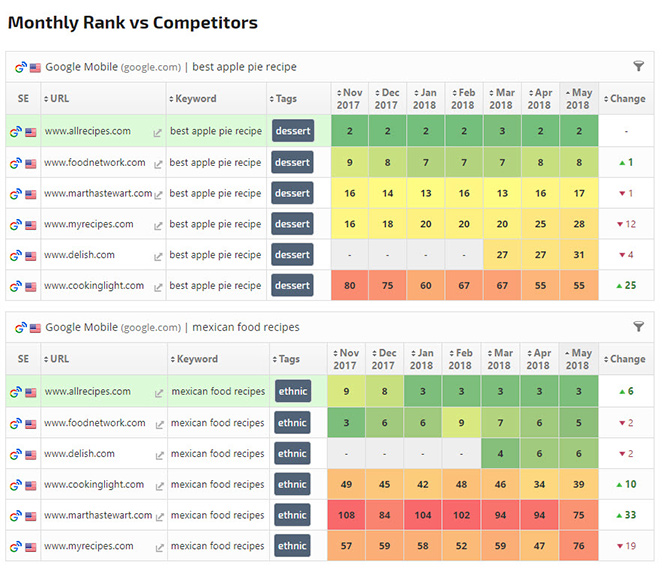Sort mexican food table by Tags column

[288, 359]
